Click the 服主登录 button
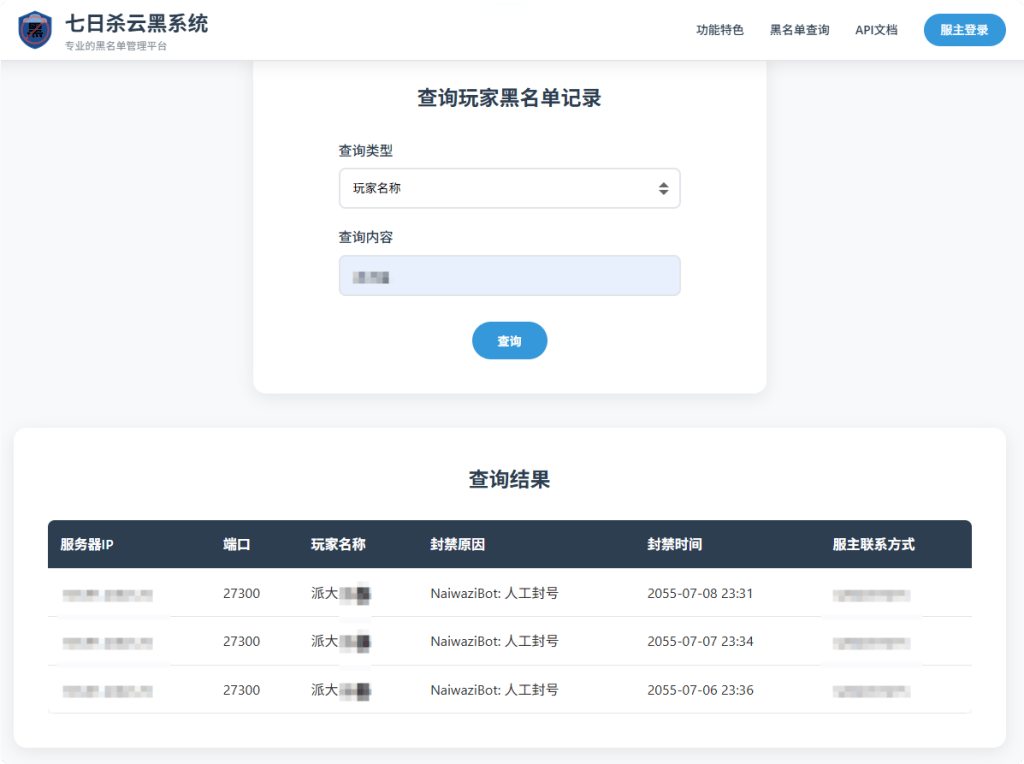 click(x=963, y=30)
